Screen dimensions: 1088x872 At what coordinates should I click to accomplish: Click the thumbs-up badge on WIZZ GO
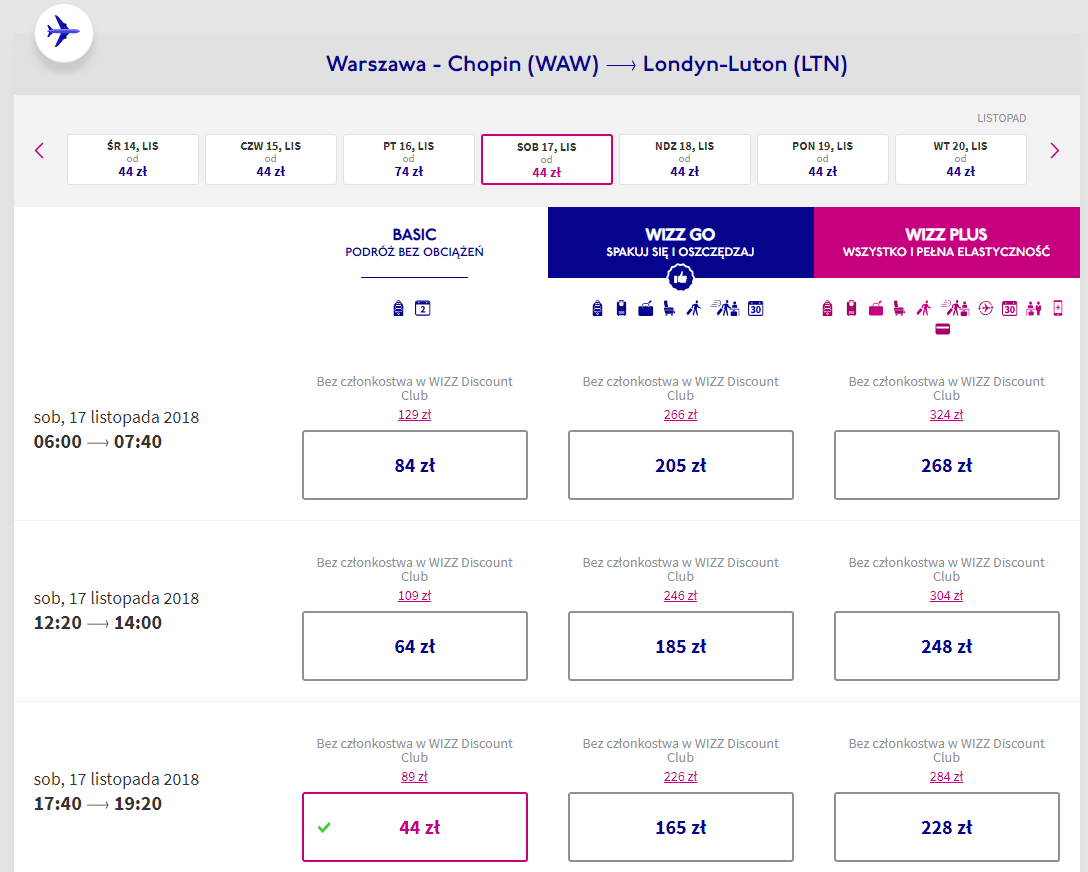coord(680,278)
